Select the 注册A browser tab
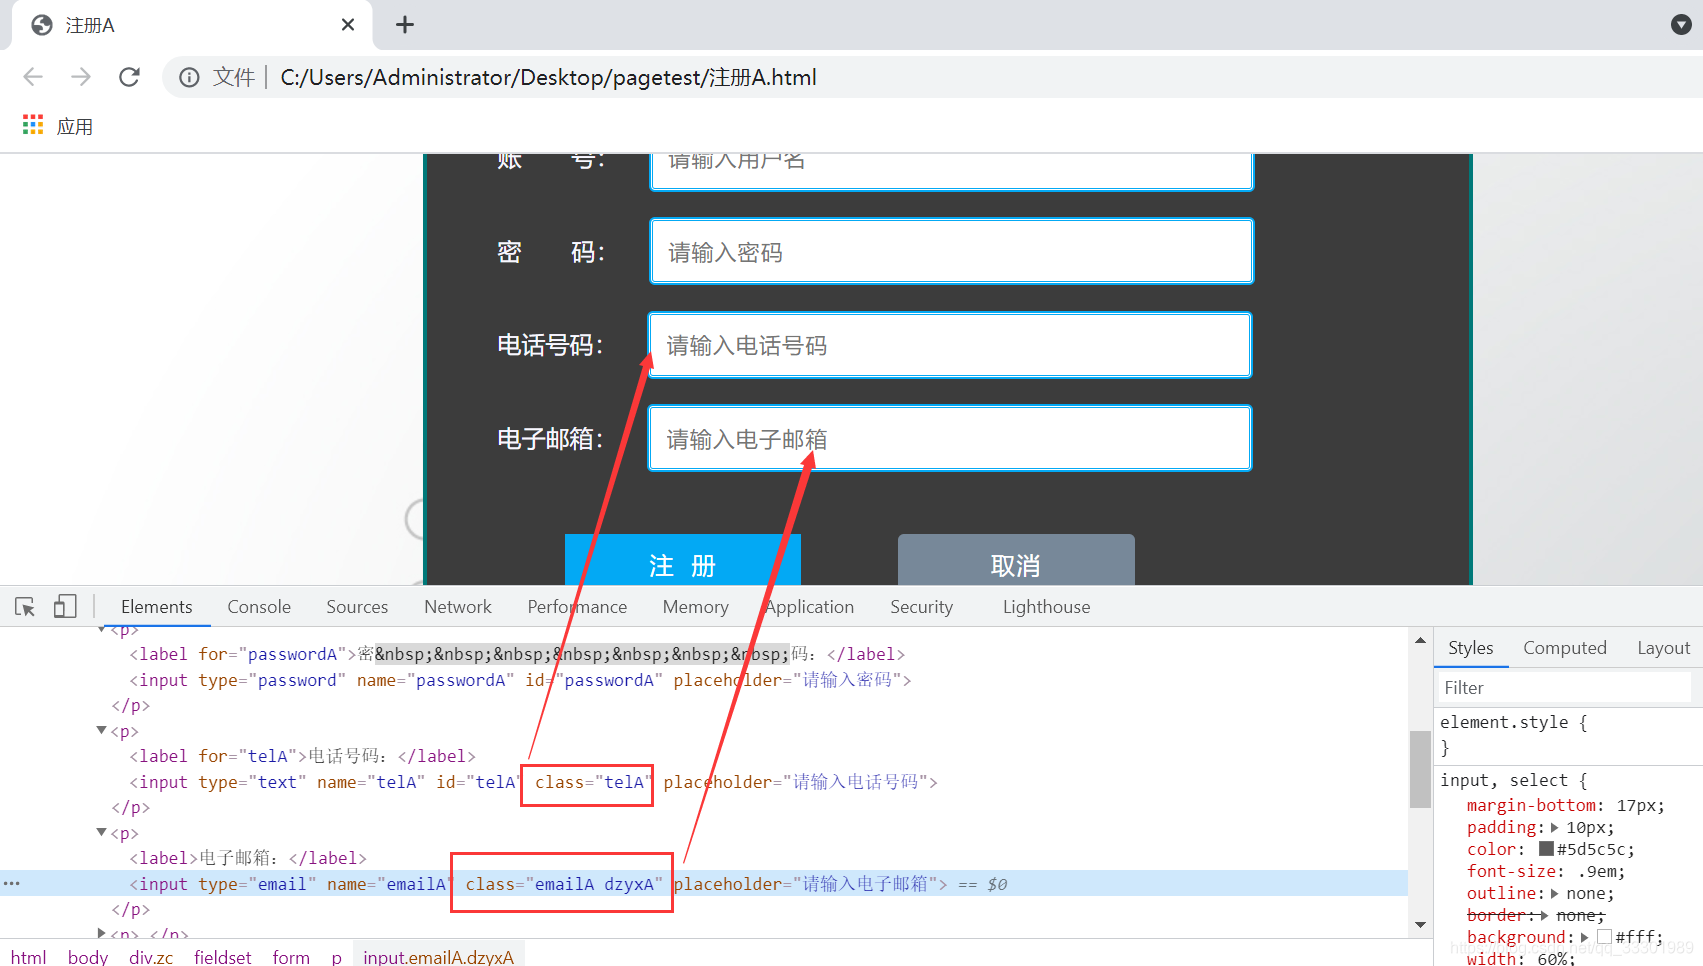The height and width of the screenshot is (966, 1703). point(190,25)
